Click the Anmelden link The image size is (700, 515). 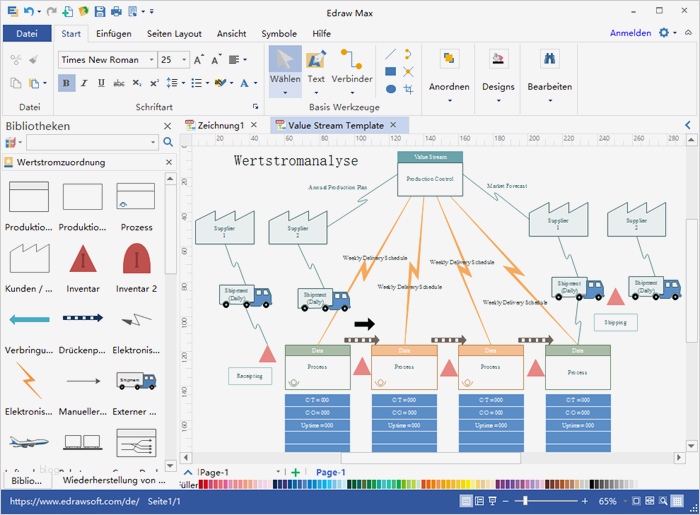pos(630,33)
